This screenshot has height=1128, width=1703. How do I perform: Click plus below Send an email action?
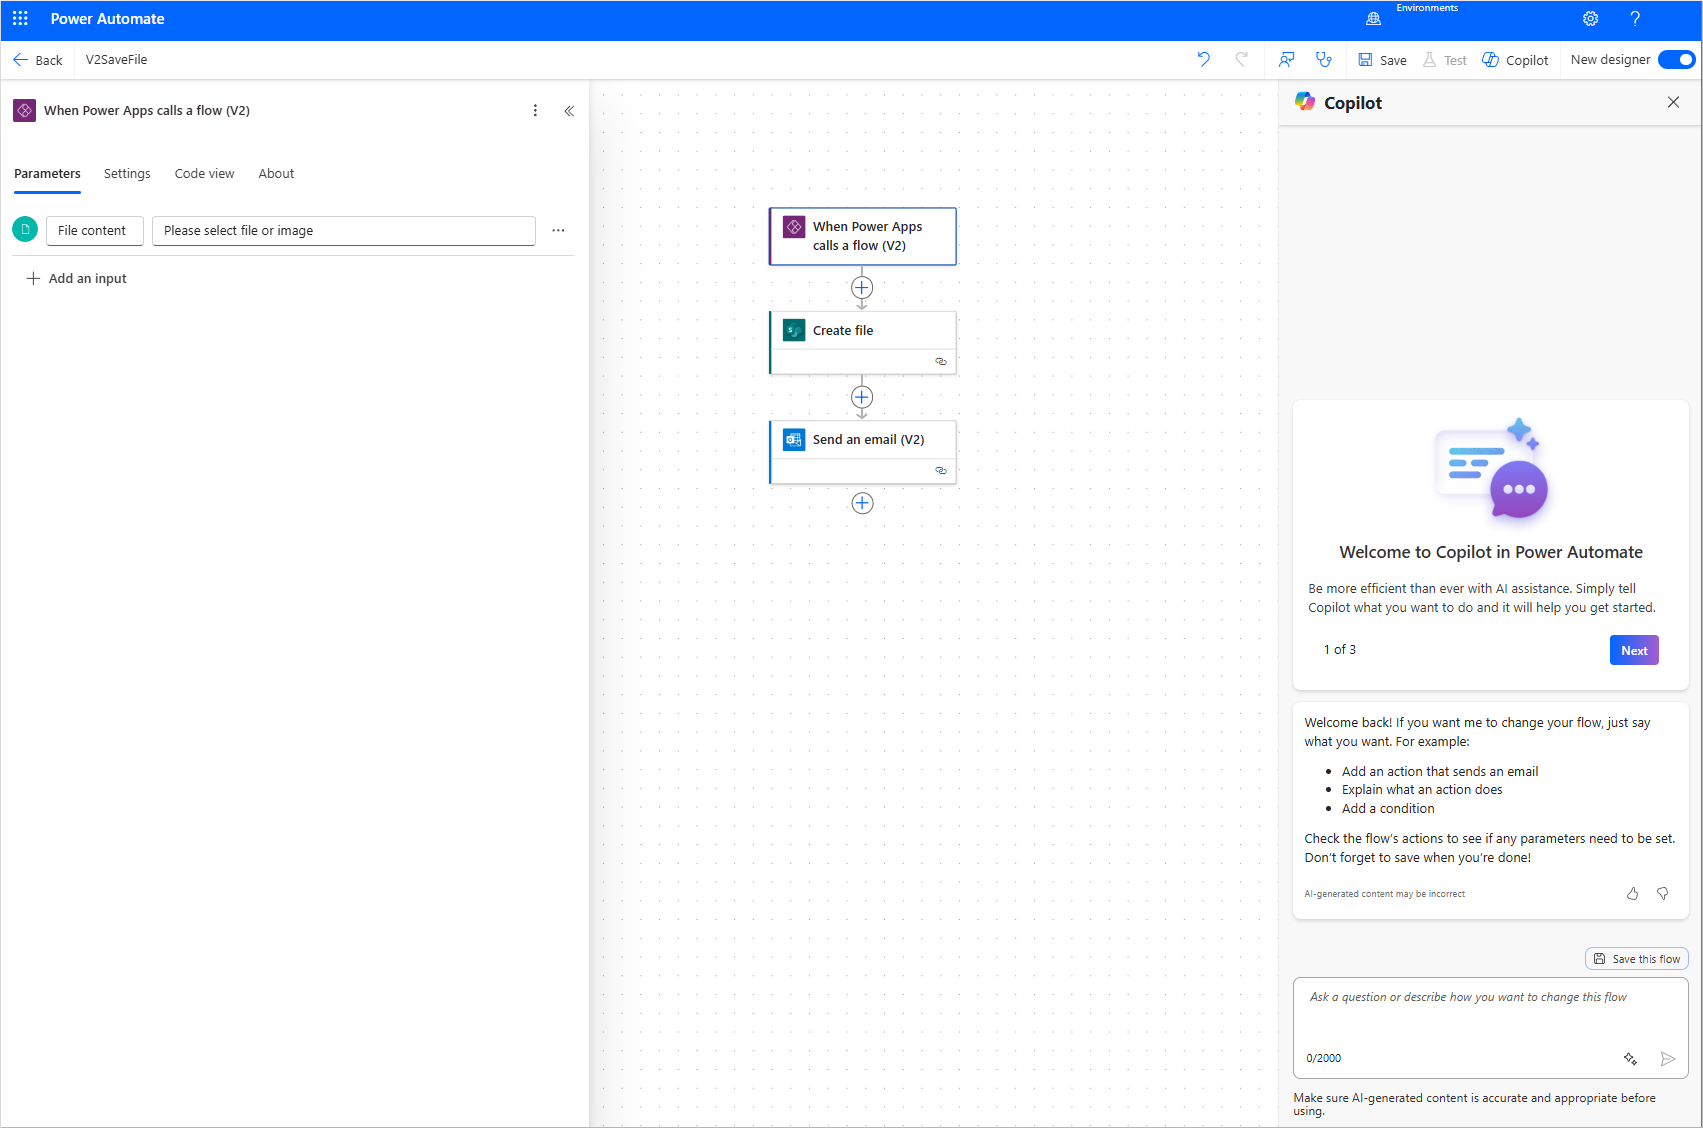[x=862, y=503]
